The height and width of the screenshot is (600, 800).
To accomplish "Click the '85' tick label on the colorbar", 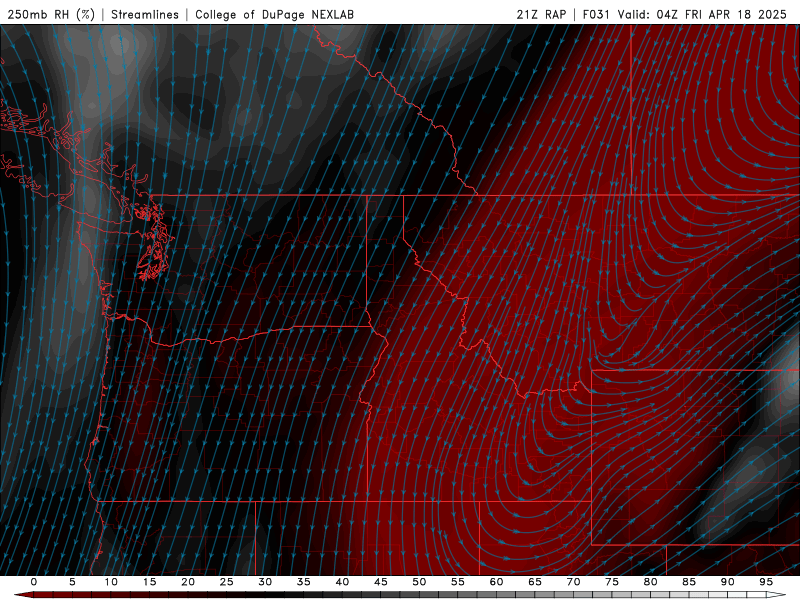I will (x=689, y=582).
